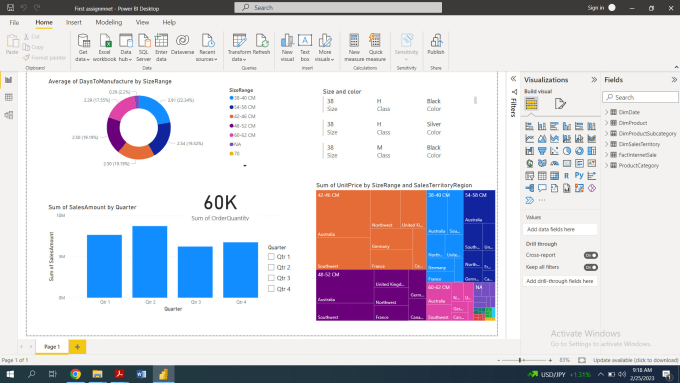Select the funnel chart visual
This screenshot has width=680, height=383.
(542, 151)
